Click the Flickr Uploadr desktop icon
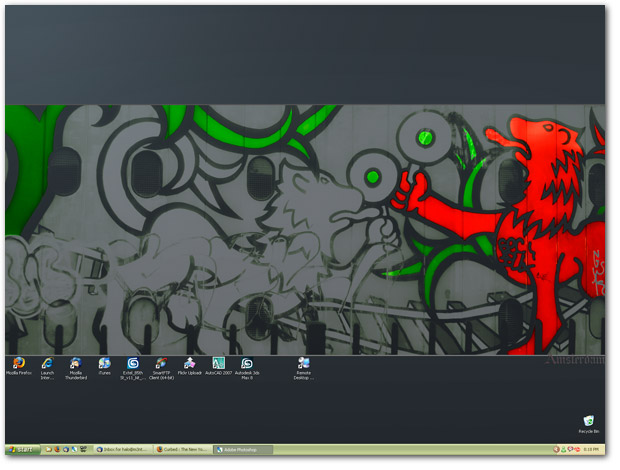The image size is (620, 470). click(x=190, y=364)
